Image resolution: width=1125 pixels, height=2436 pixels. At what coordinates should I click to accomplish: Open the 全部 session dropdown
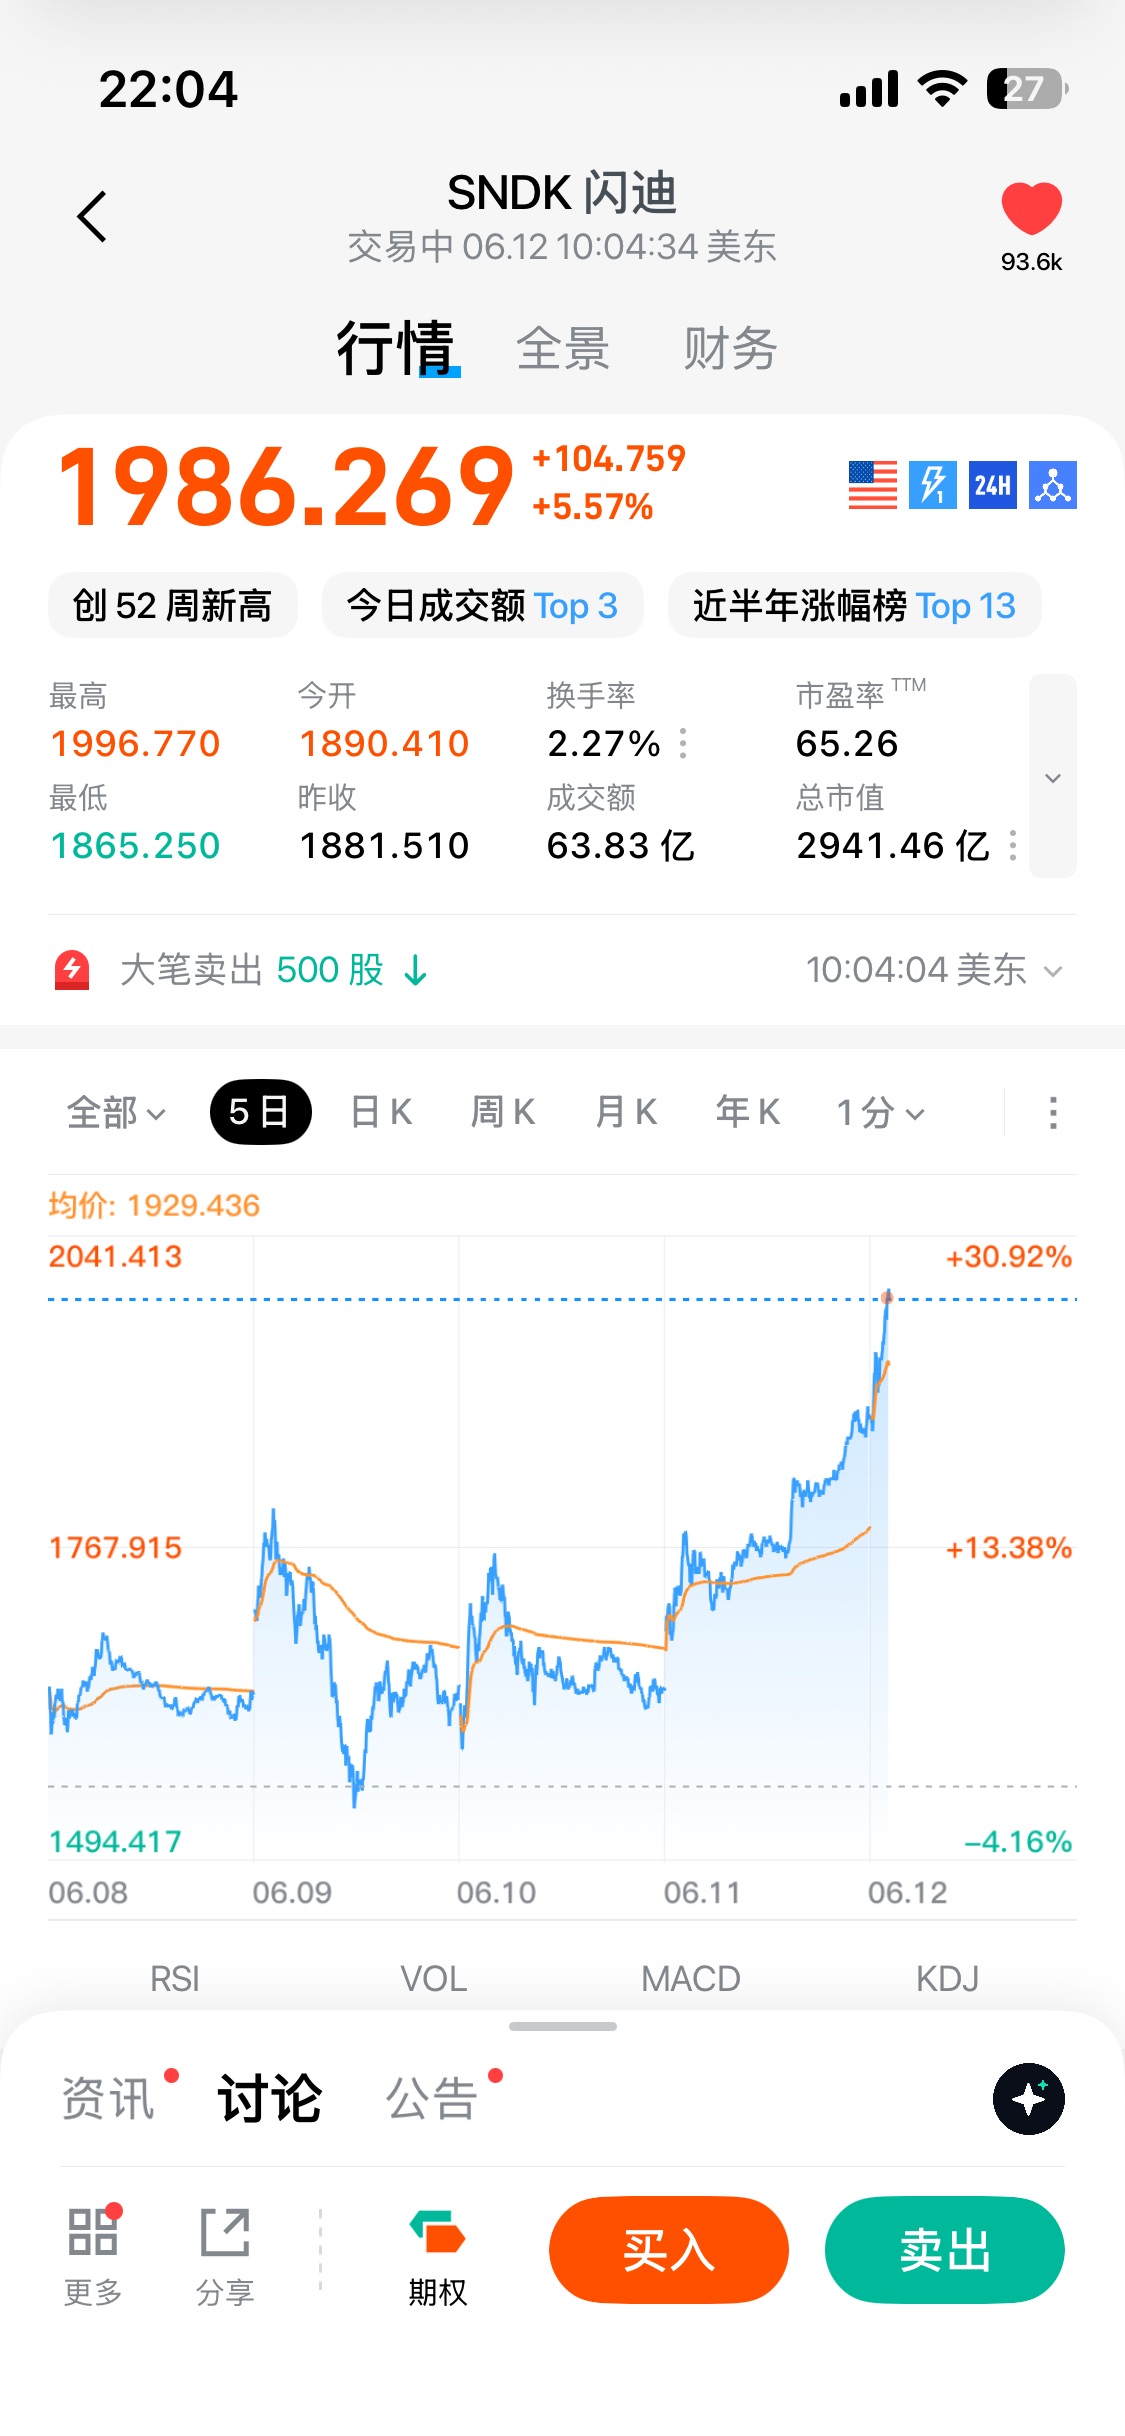(116, 1112)
